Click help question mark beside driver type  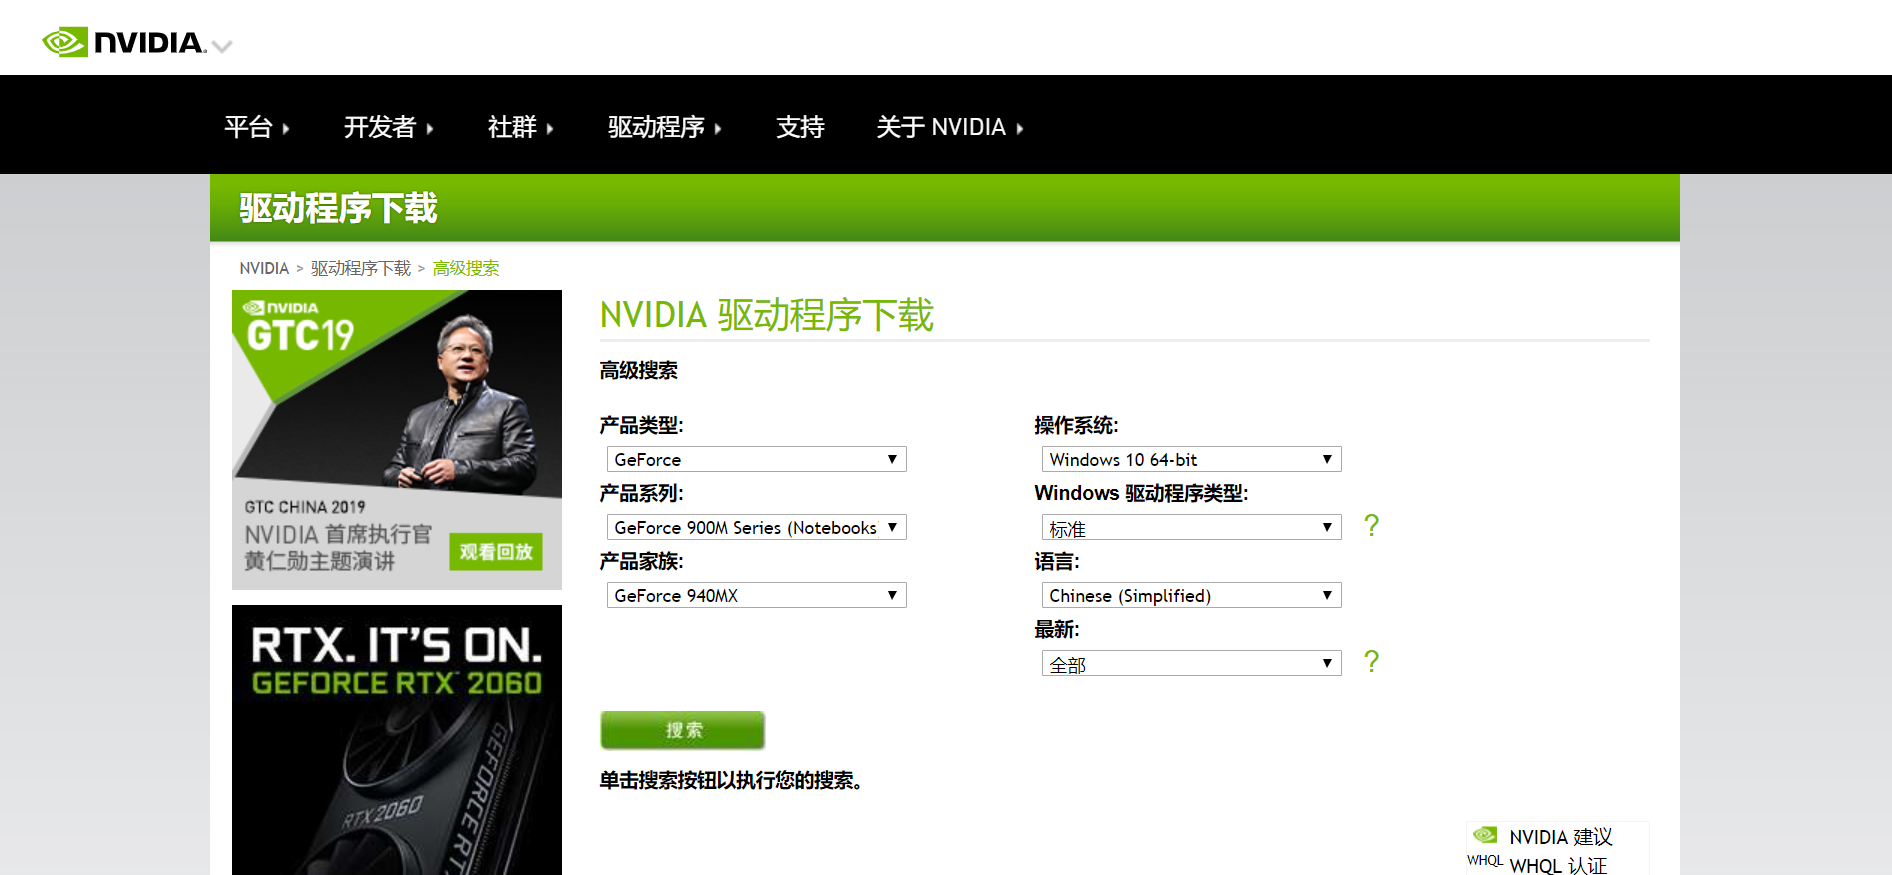point(1371,525)
